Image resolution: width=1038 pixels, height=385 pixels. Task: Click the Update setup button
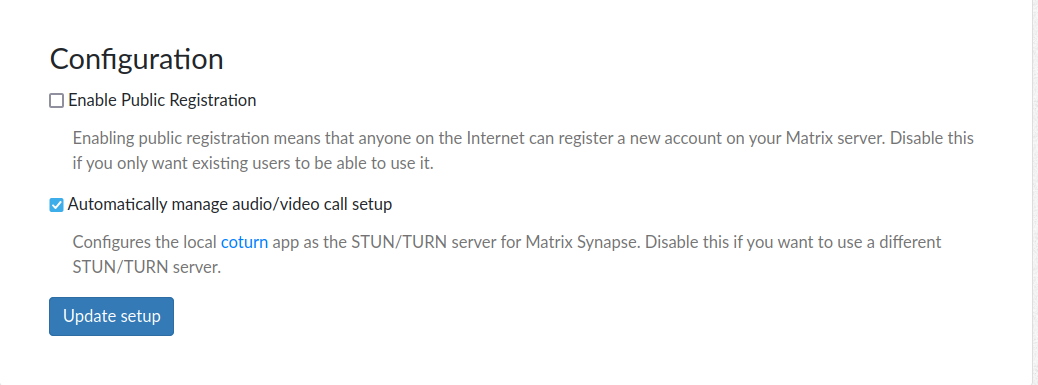(111, 316)
